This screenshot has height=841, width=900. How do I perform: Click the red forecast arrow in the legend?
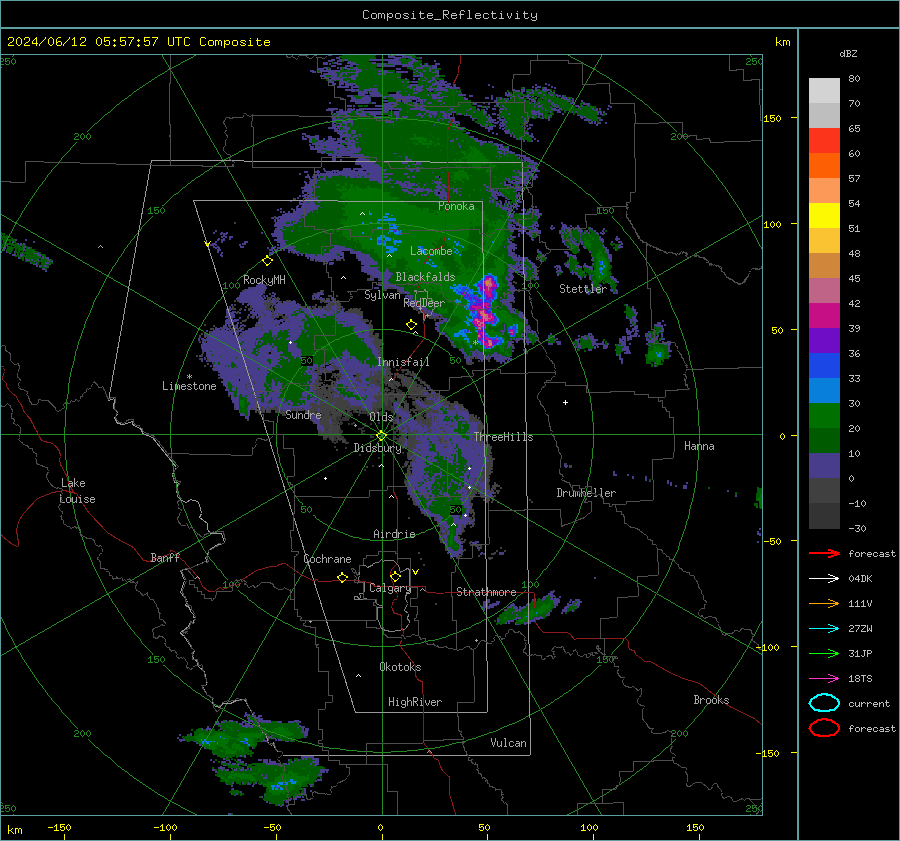pos(824,553)
